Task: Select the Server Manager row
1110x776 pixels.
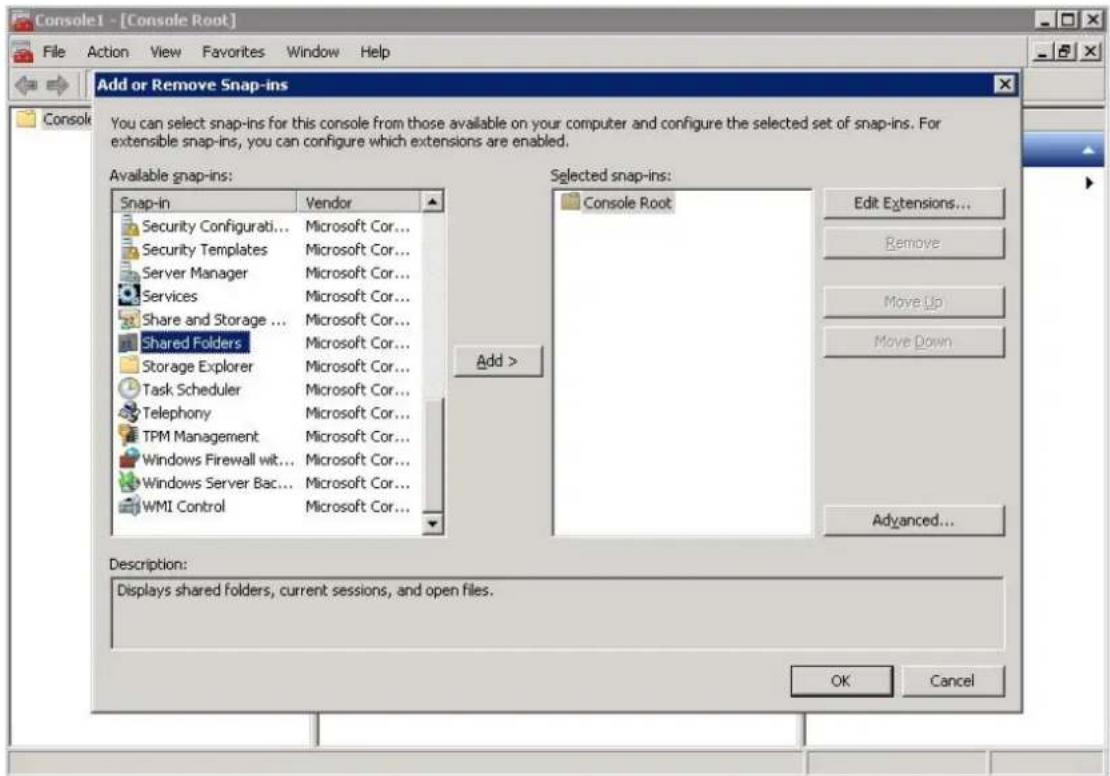Action: 266,273
